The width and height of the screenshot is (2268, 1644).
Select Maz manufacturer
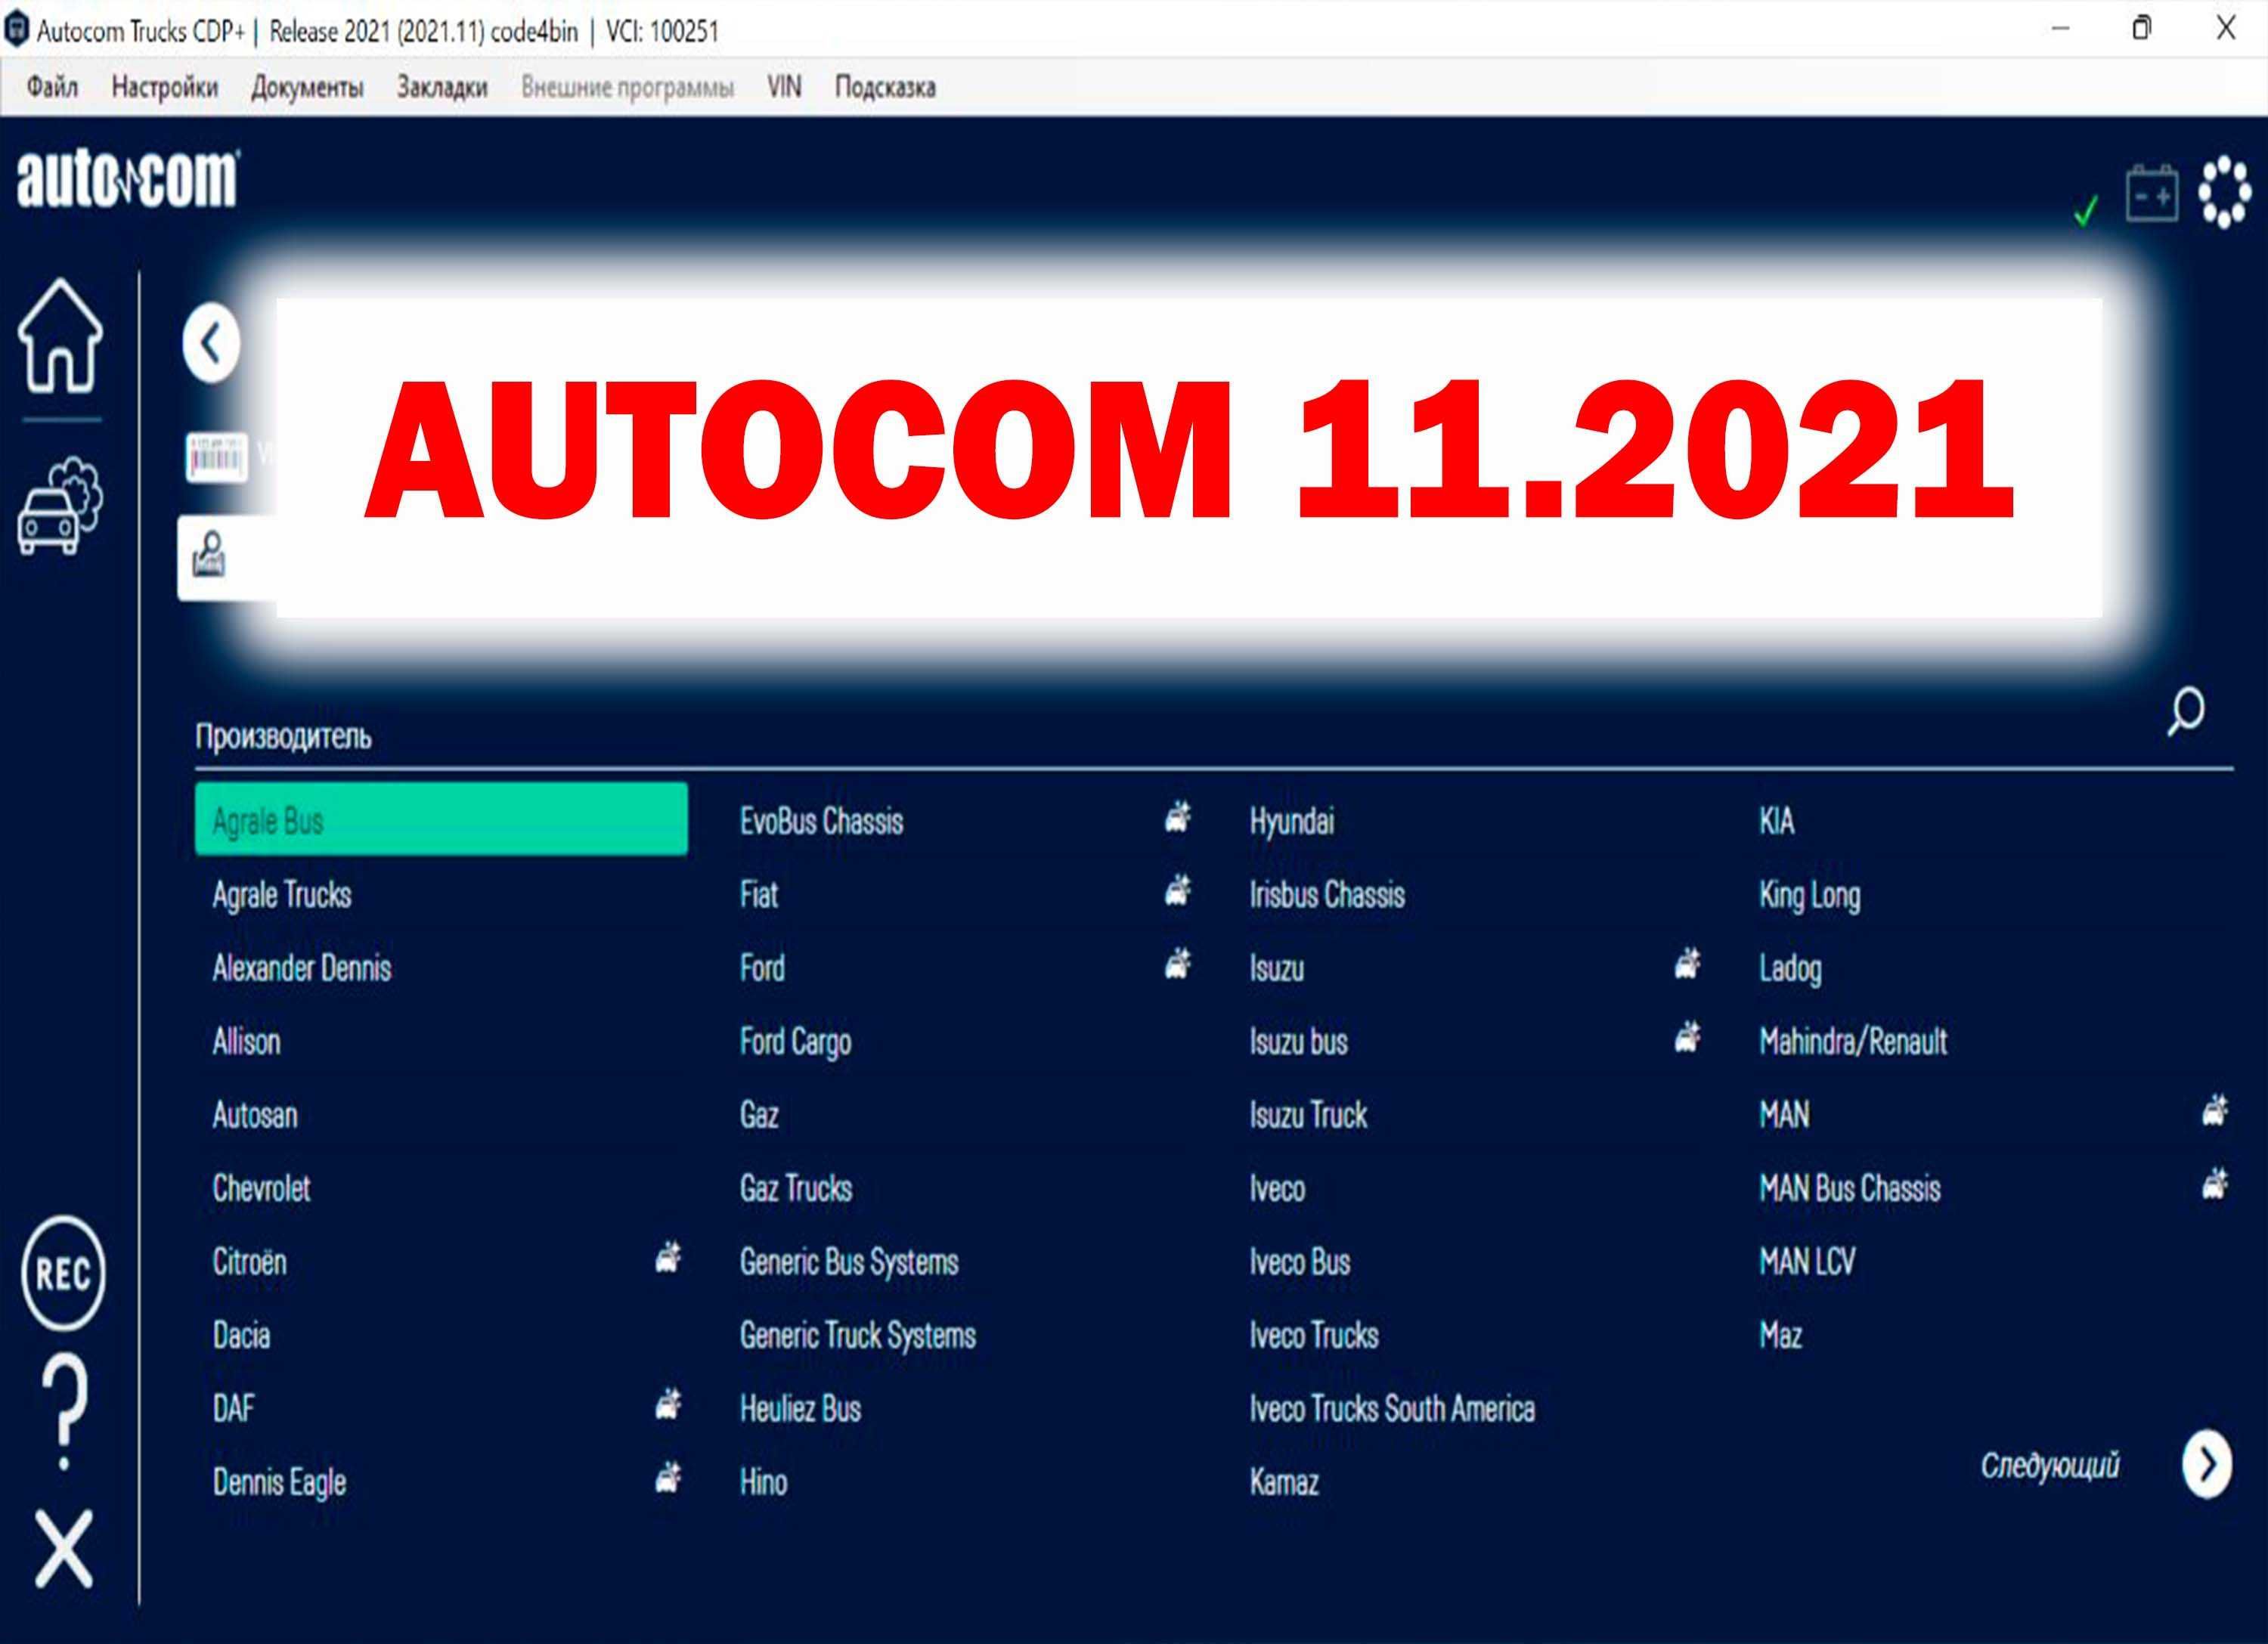1781,1335
